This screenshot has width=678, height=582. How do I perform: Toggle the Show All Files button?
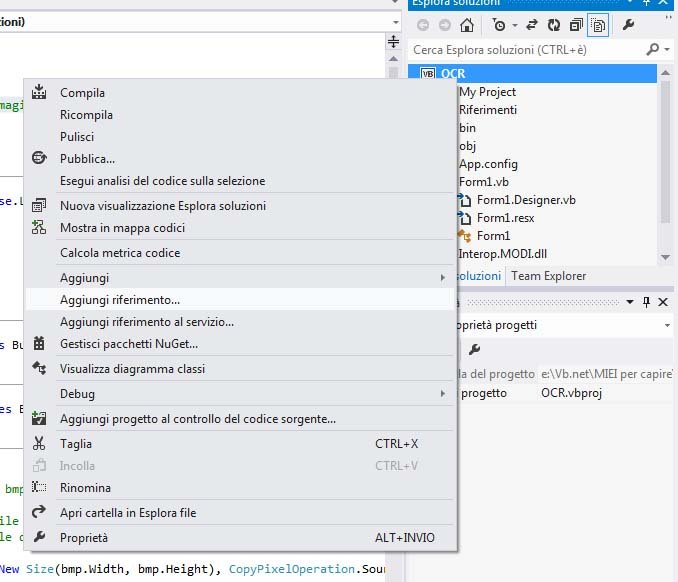599,25
